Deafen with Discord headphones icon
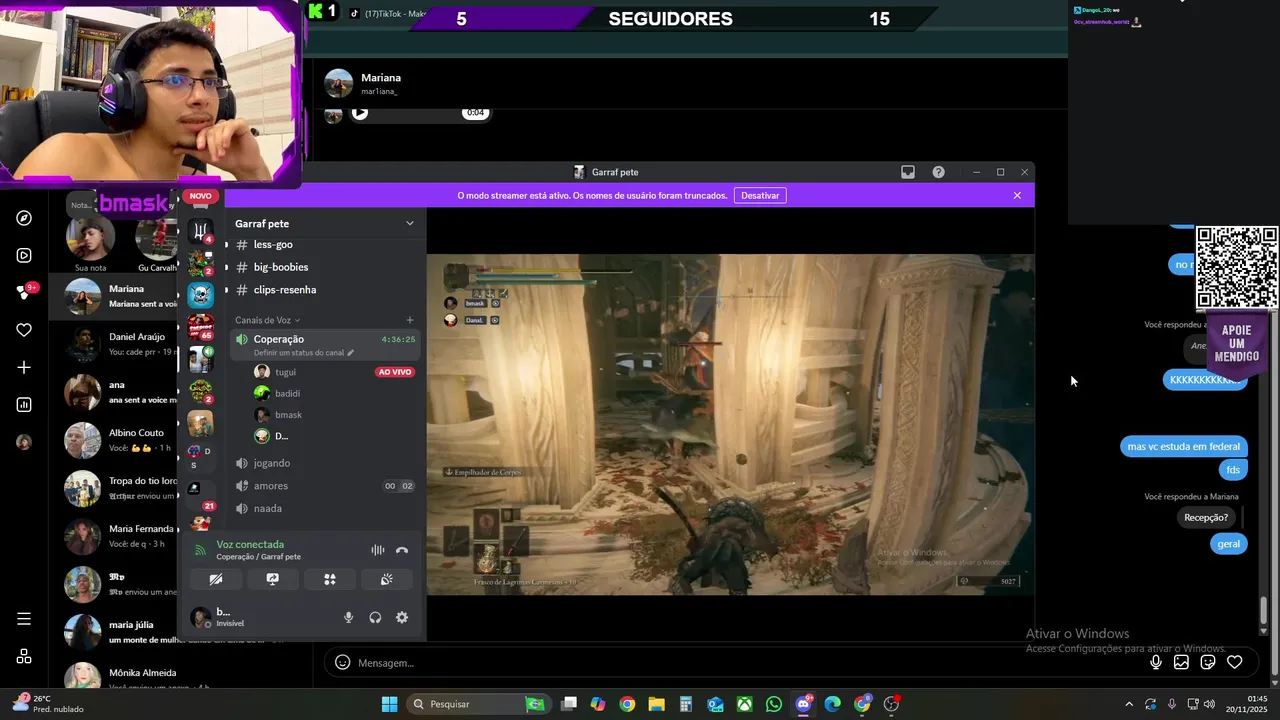Image resolution: width=1280 pixels, height=720 pixels. (x=375, y=618)
